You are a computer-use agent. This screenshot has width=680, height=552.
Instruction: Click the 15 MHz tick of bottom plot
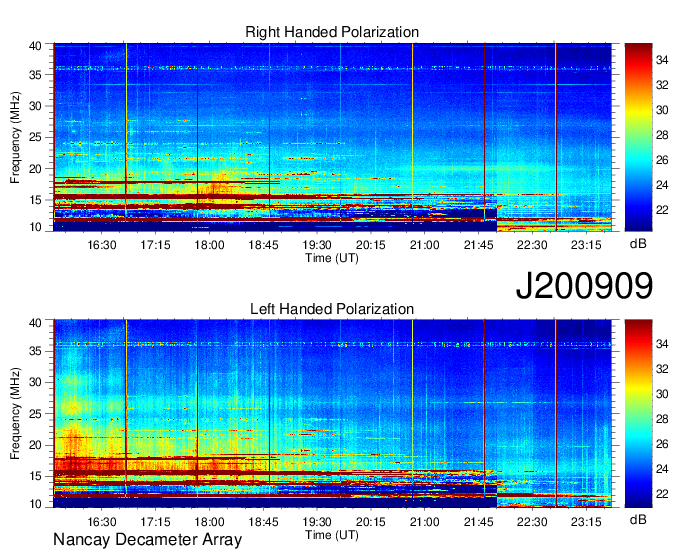point(36,477)
